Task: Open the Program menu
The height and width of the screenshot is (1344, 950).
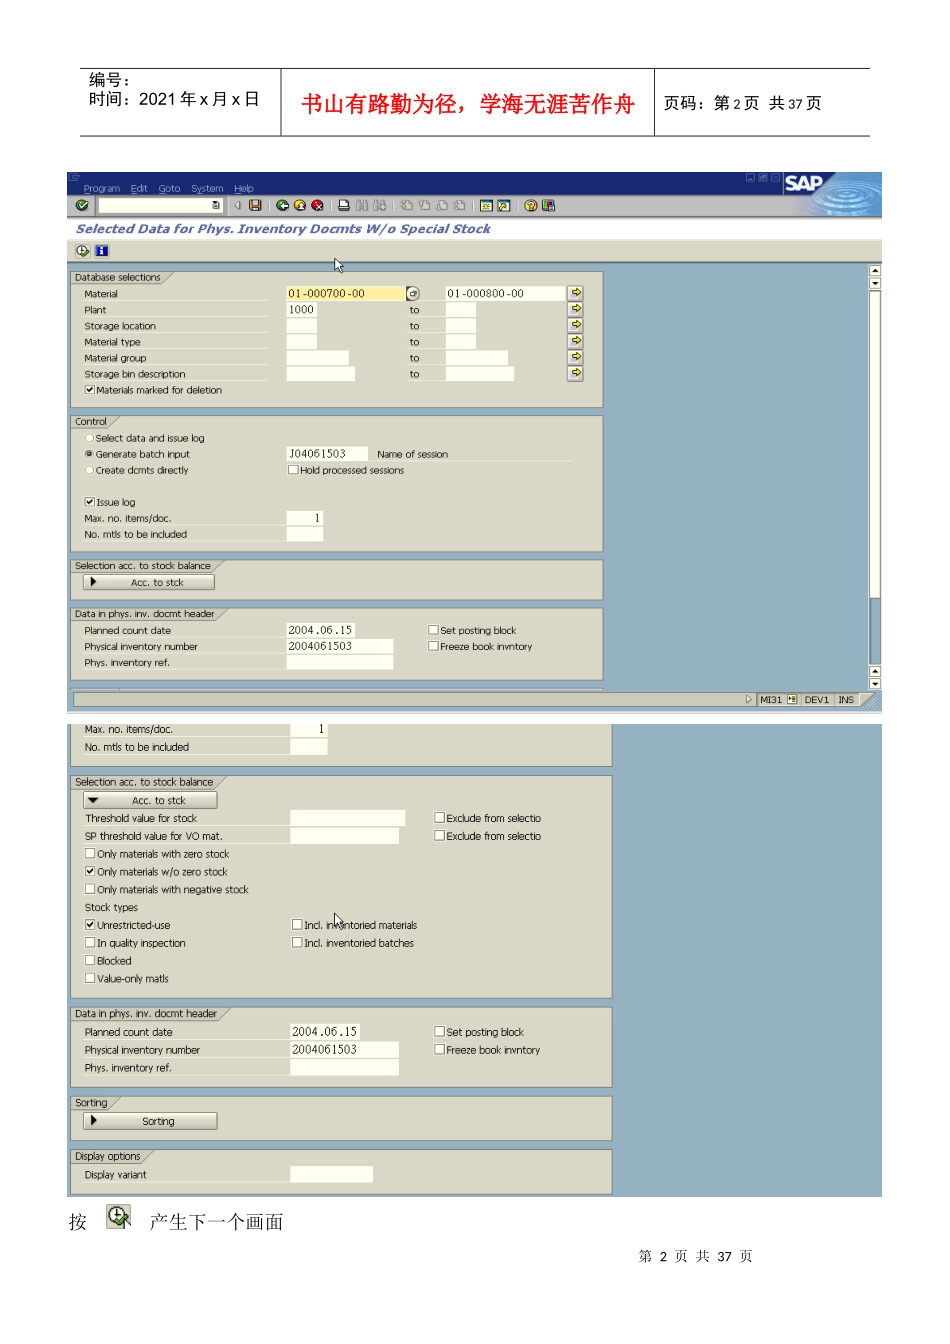Action: point(101,188)
